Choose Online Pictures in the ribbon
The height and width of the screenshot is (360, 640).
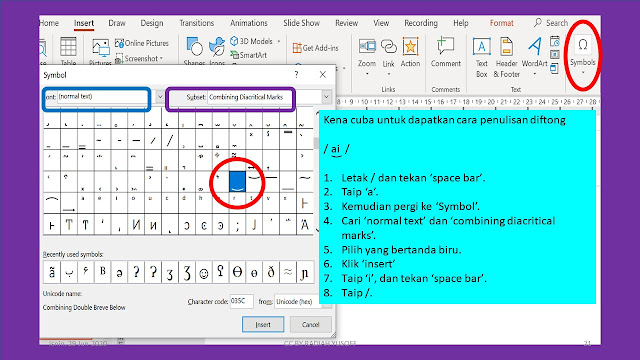pos(142,43)
